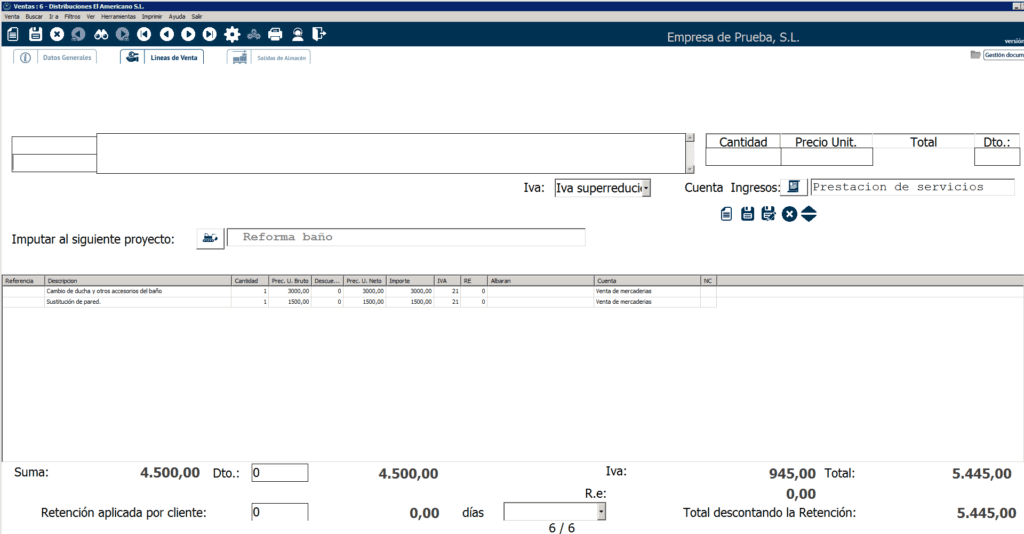The height and width of the screenshot is (534, 1024).
Task: Open the Herramientas menu
Action: tap(118, 17)
